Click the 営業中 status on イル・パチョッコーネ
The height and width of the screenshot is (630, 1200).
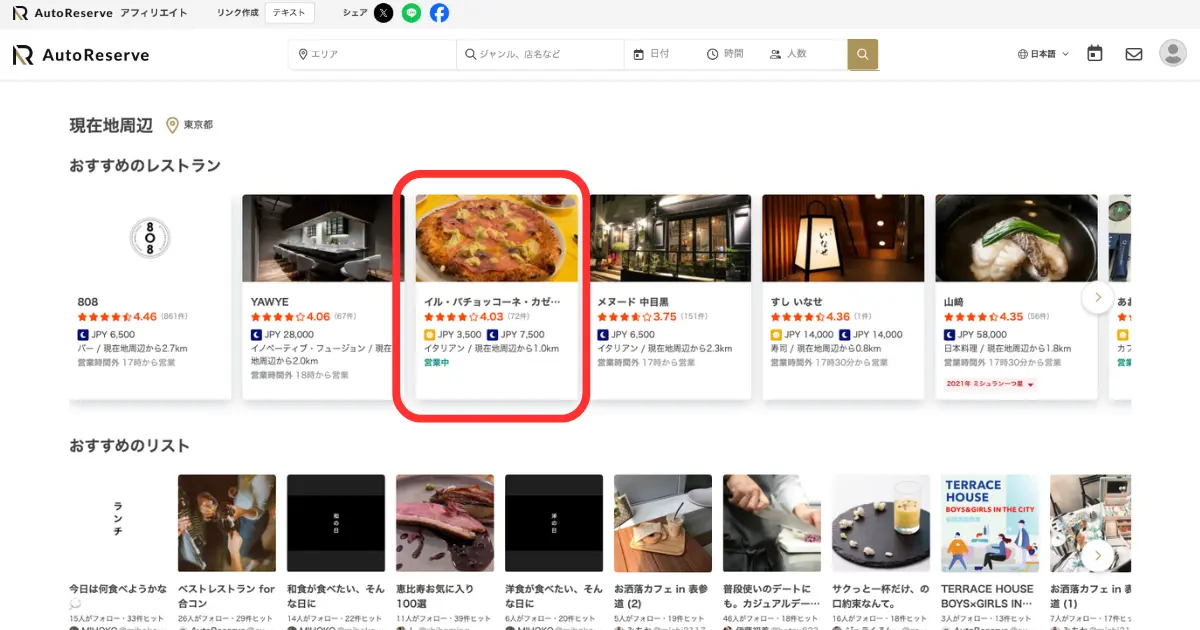[437, 363]
